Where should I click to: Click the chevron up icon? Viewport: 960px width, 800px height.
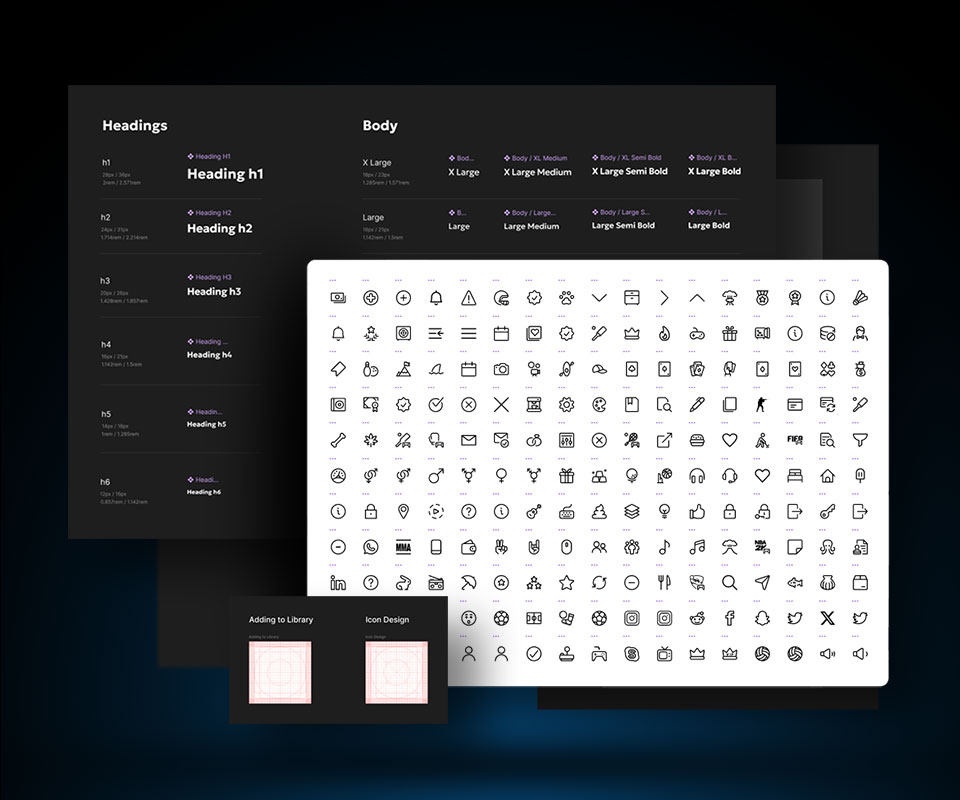(x=697, y=298)
